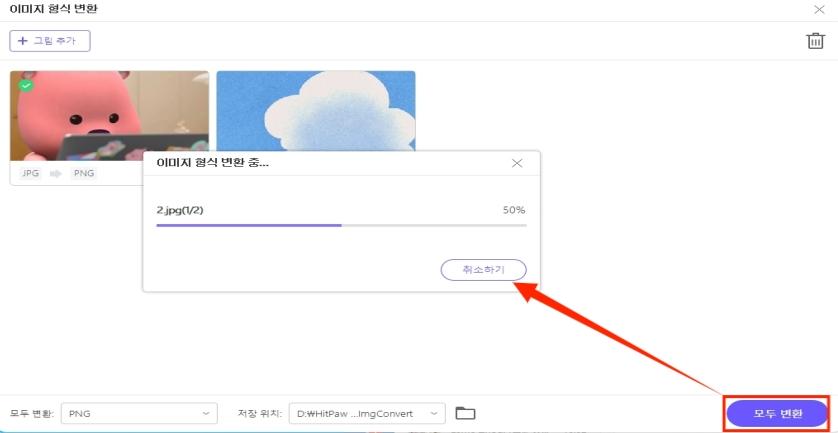Click the '그림 추가' add image button
This screenshot has height=433, width=838.
click(x=50, y=41)
